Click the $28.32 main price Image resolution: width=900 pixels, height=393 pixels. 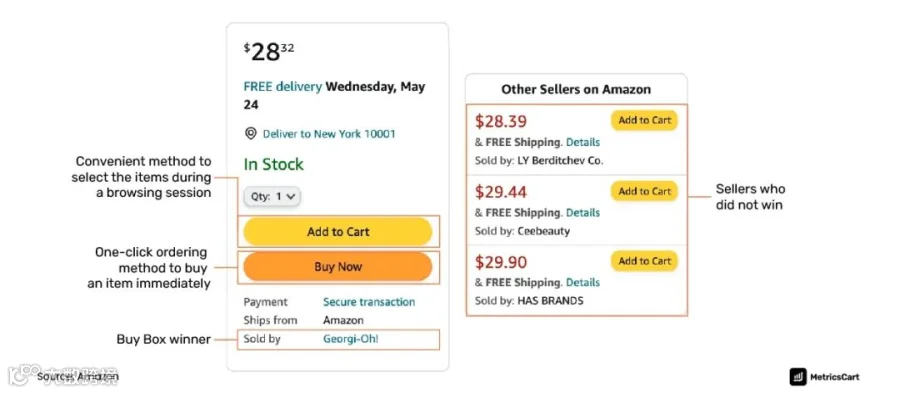[x=269, y=52]
